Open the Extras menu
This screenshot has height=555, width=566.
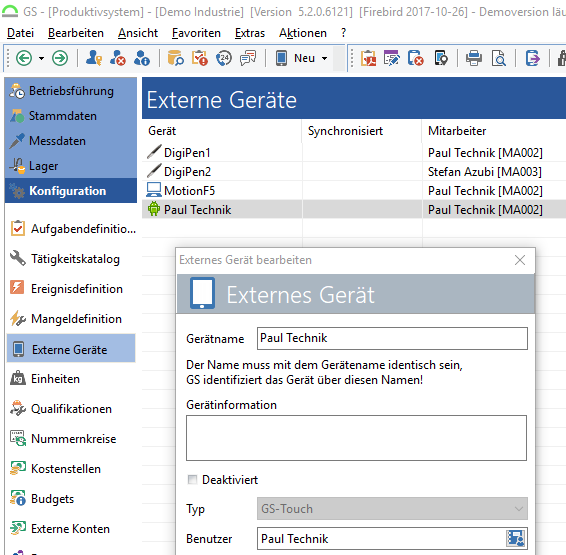click(250, 33)
